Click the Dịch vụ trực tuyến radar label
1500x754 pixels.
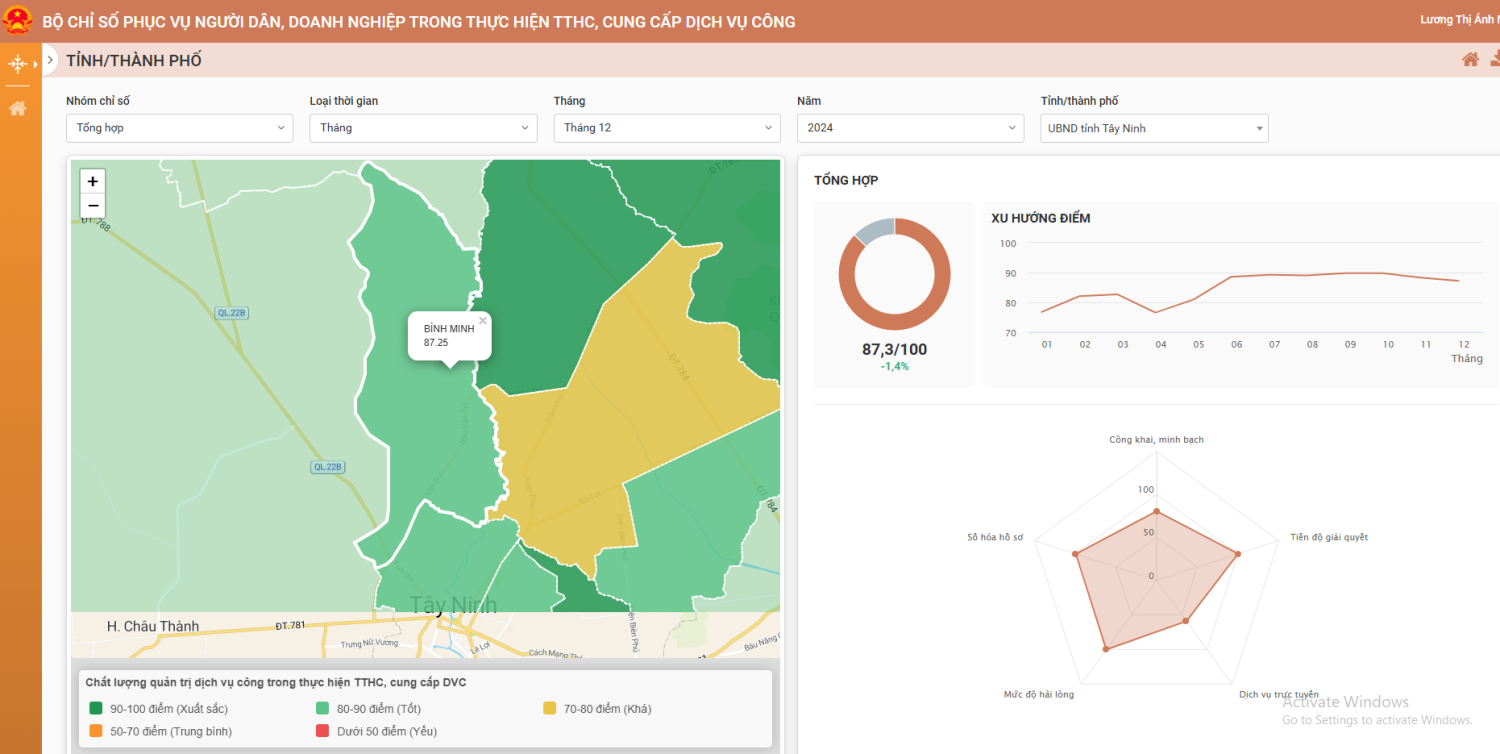coord(1278,694)
